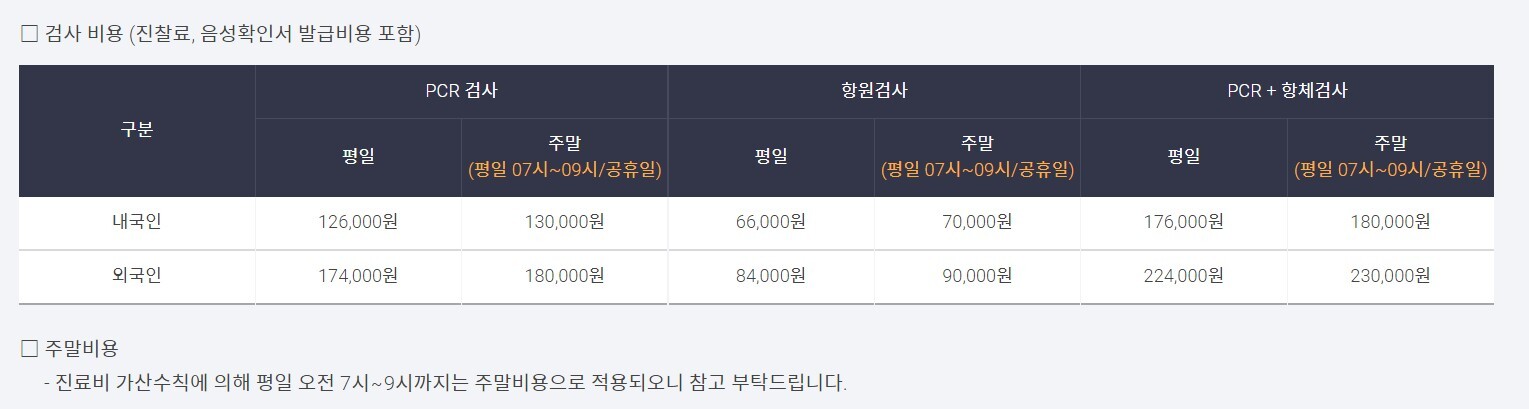This screenshot has height=409, width=1529.
Task: Click the 외국인 row label
Action: [x=137, y=275]
